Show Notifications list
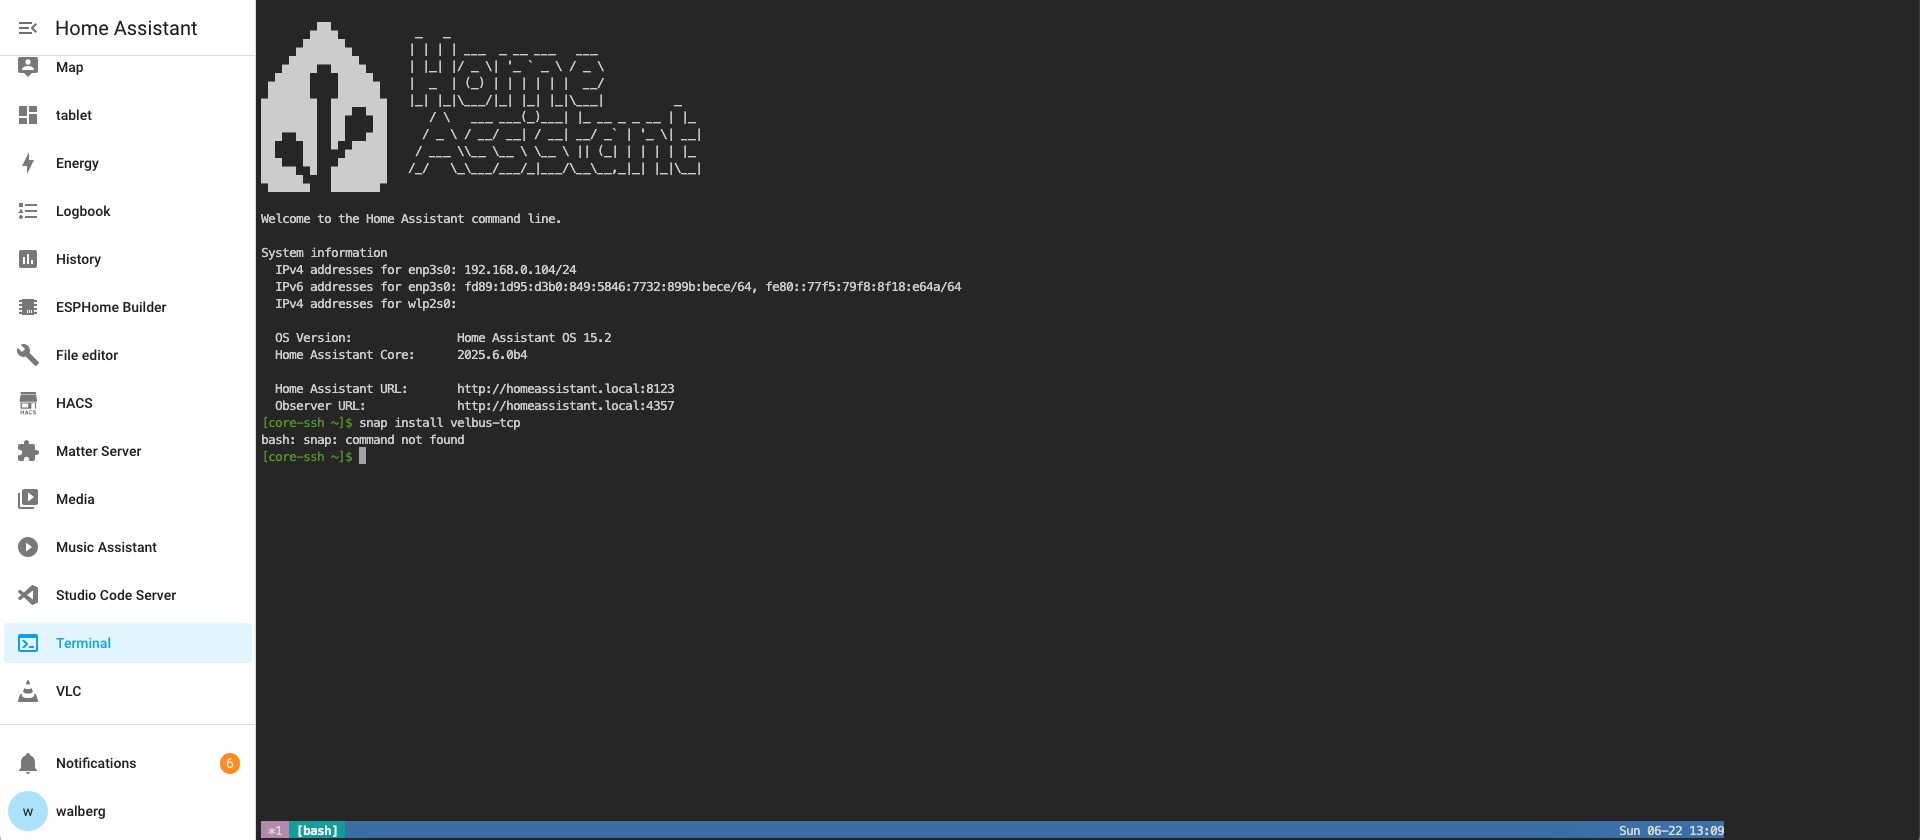Screen dimensions: 1920x840 128,763
